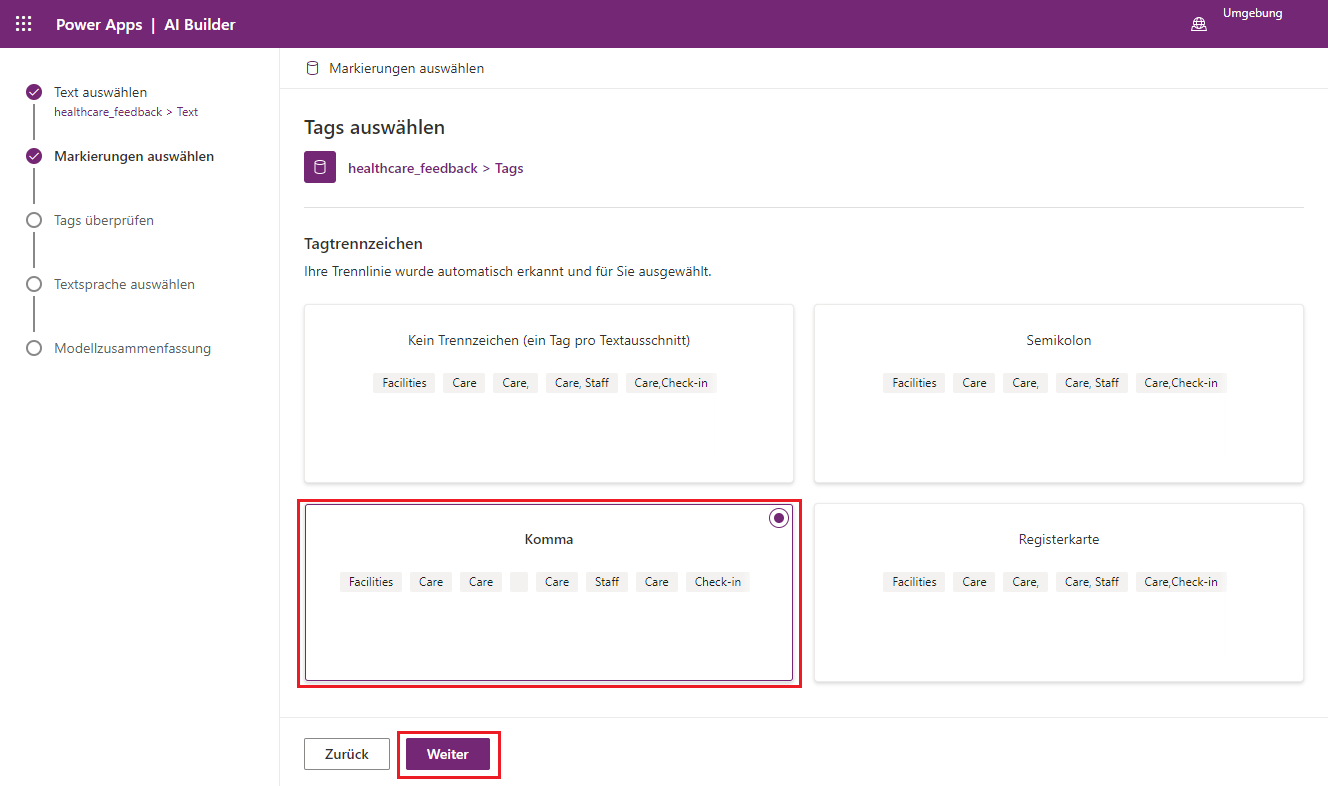Screen dimensions: 1328x786
Task: Select Kein Trennzeichen separator option
Action: [549, 393]
